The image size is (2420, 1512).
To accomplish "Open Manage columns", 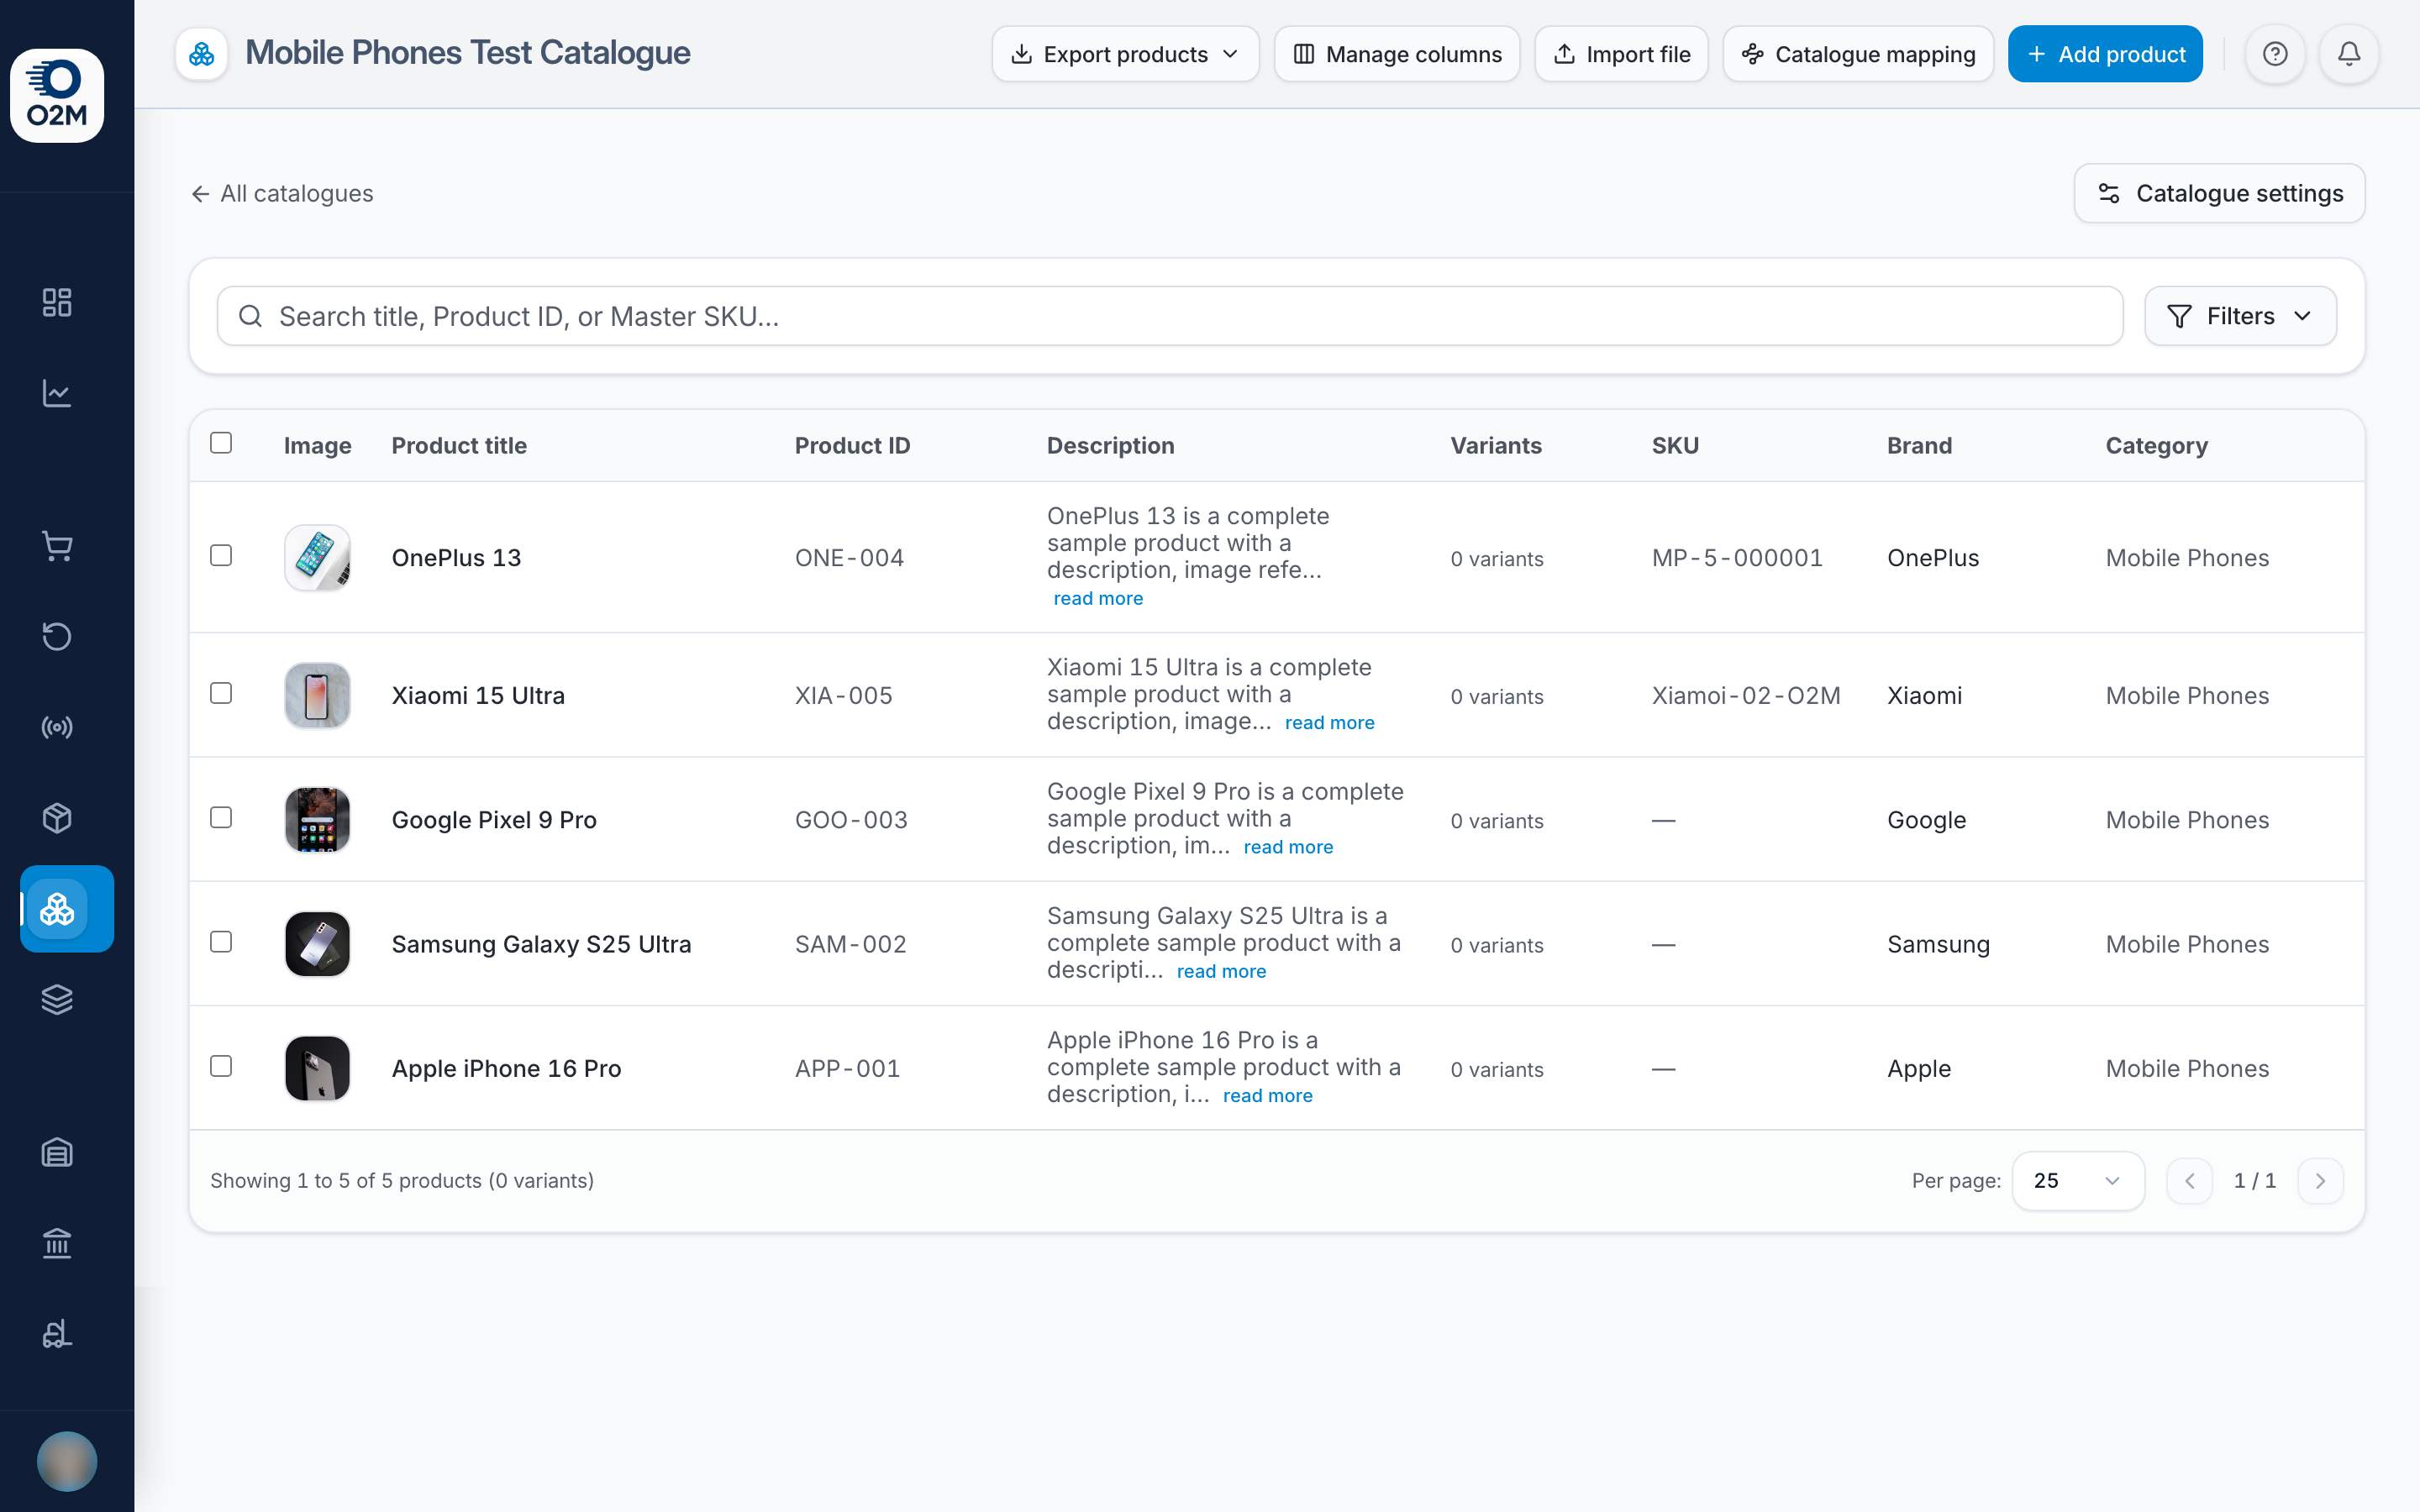I will pos(1397,54).
